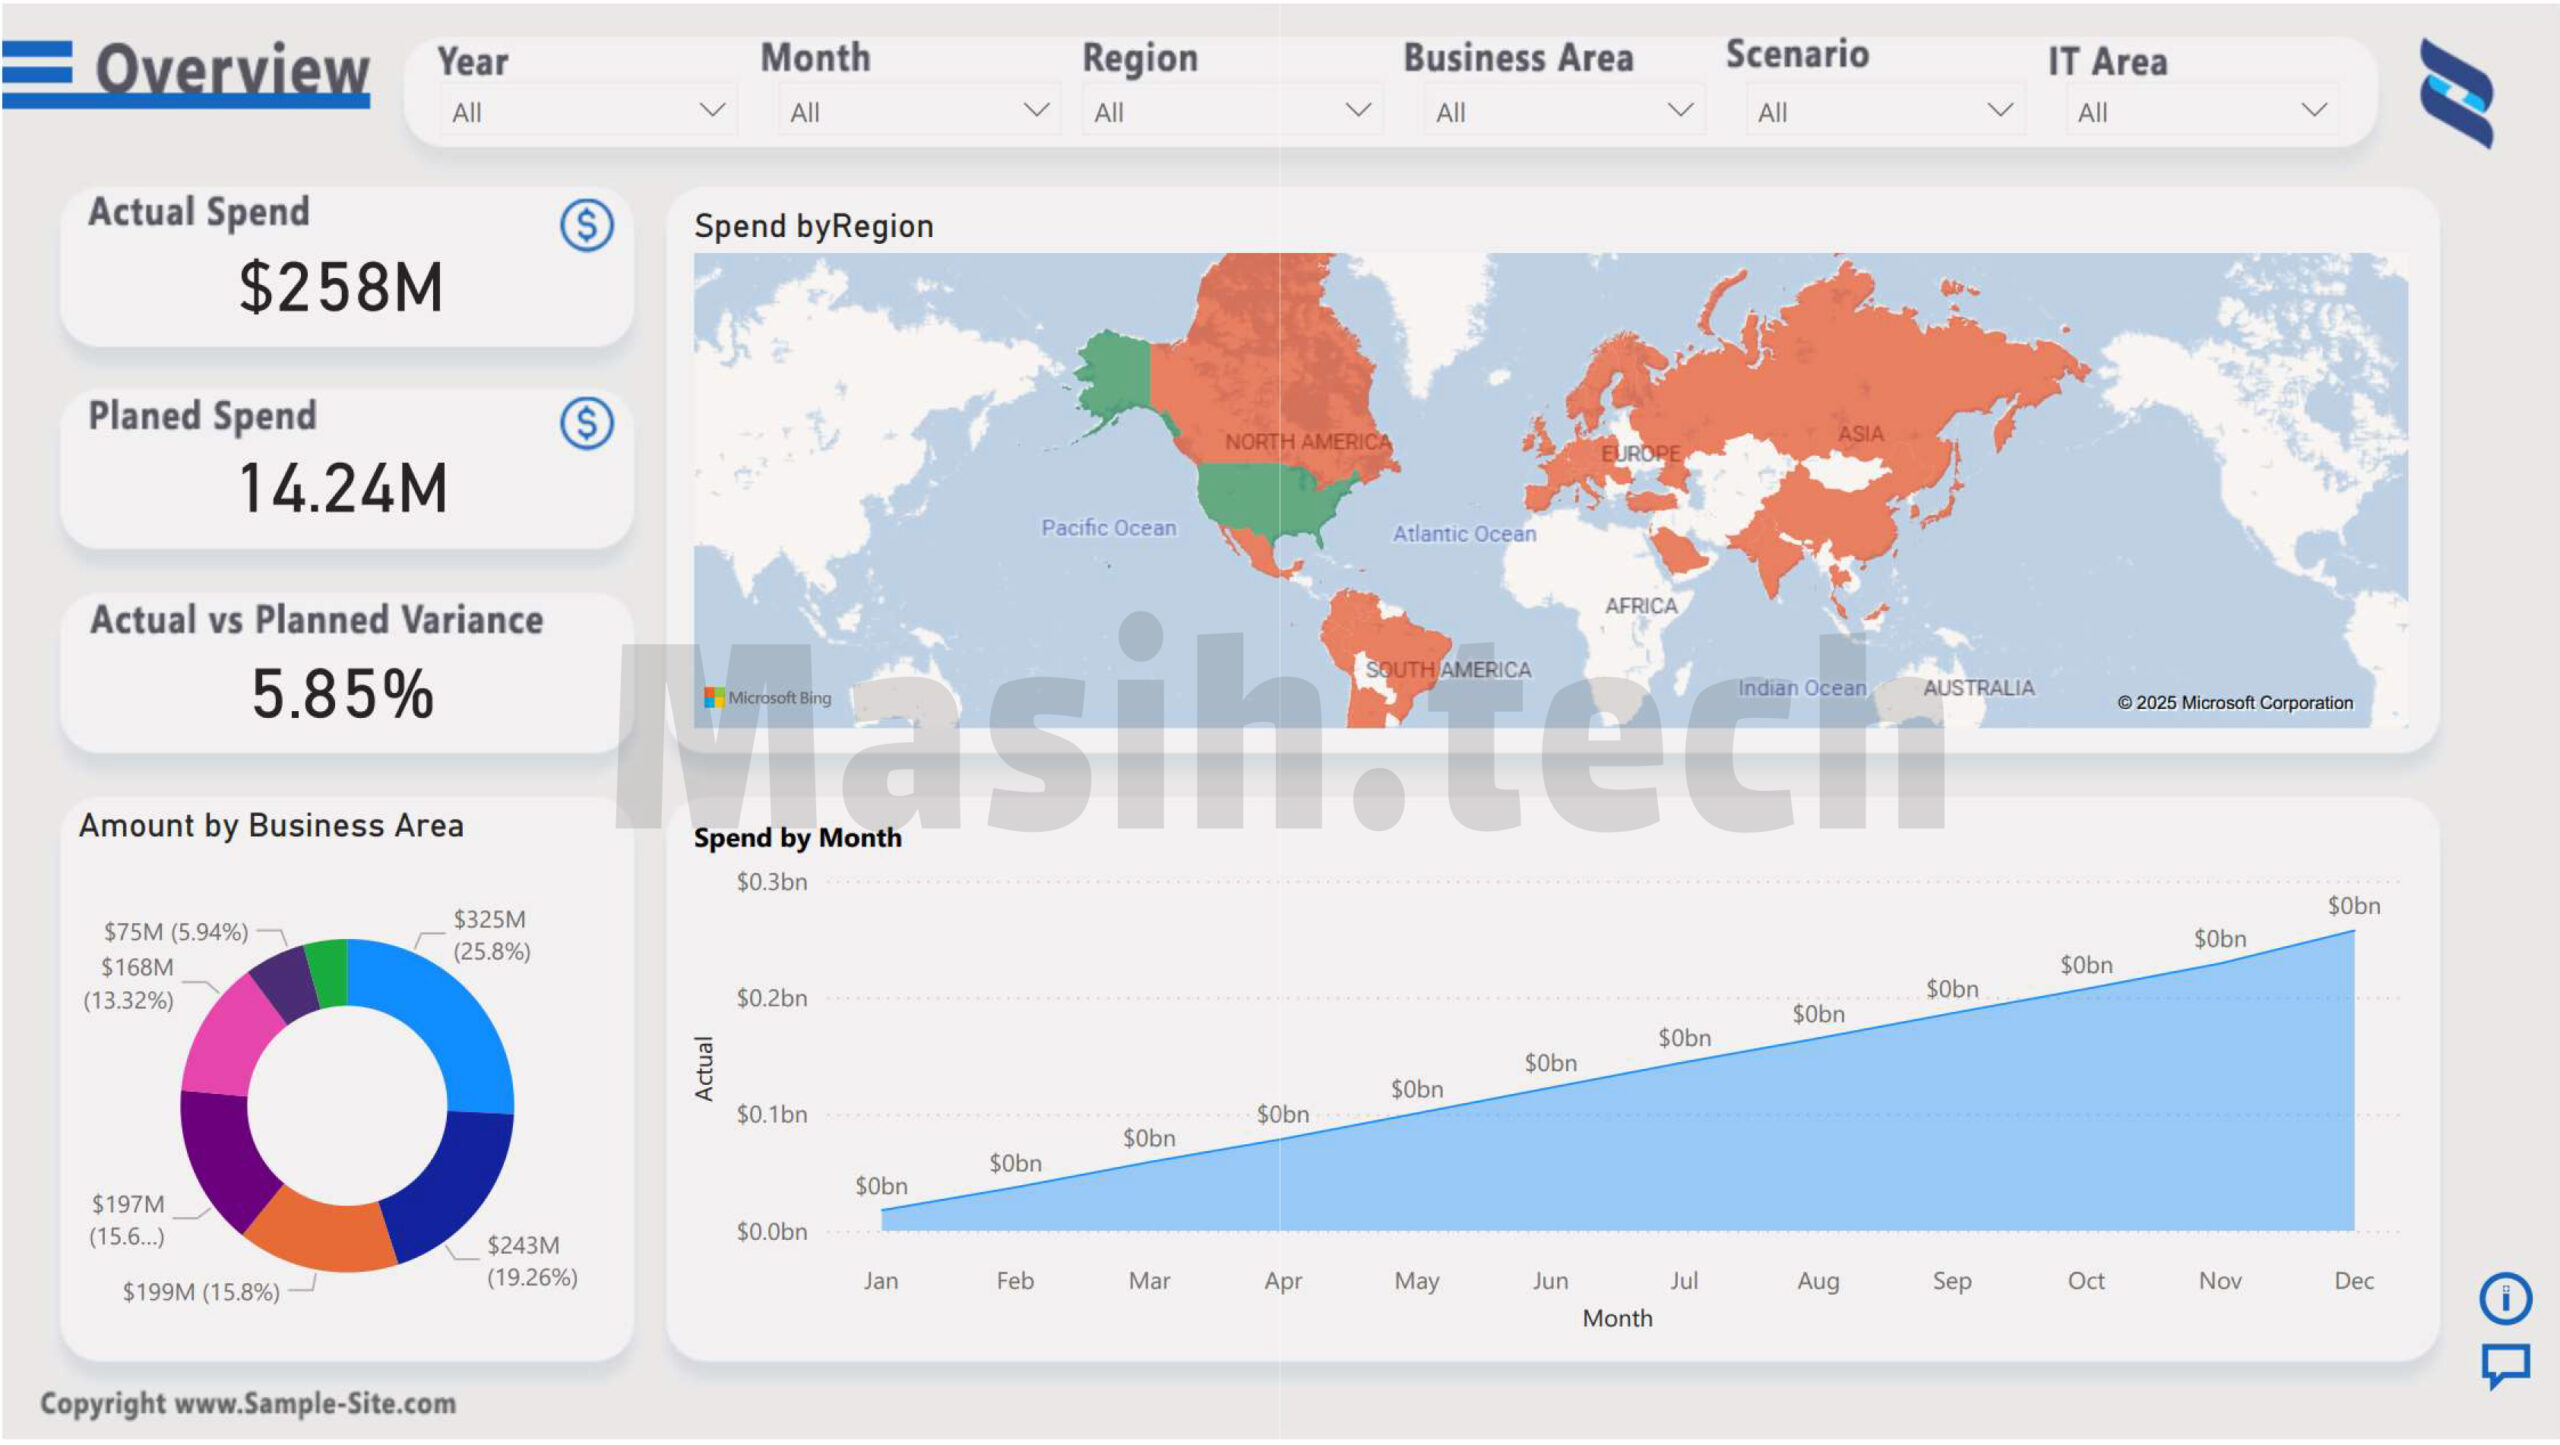The height and width of the screenshot is (1445, 2560).
Task: Click the Overview page title
Action: point(232,69)
